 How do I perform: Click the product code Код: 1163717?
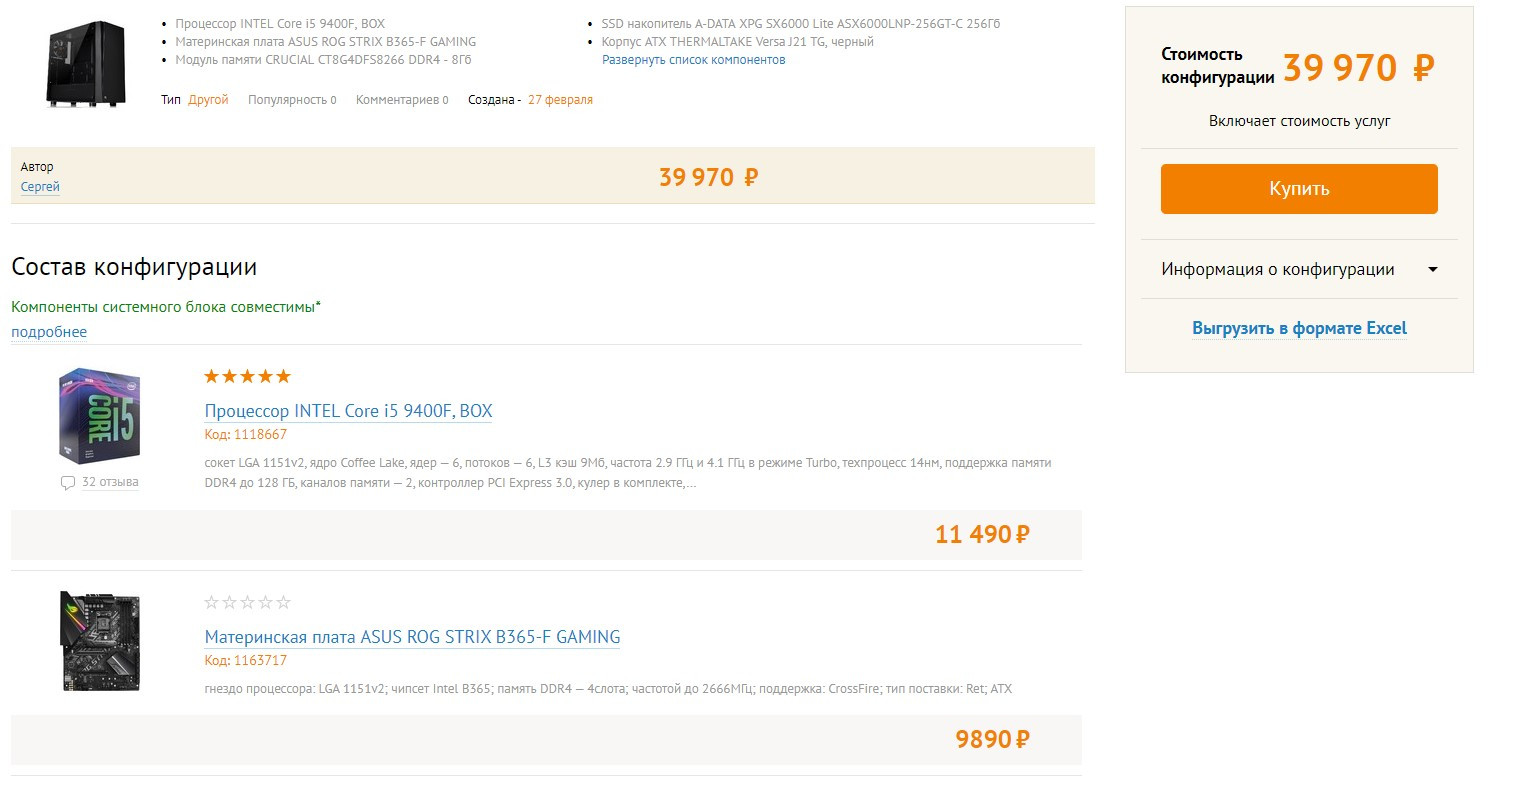click(x=245, y=661)
